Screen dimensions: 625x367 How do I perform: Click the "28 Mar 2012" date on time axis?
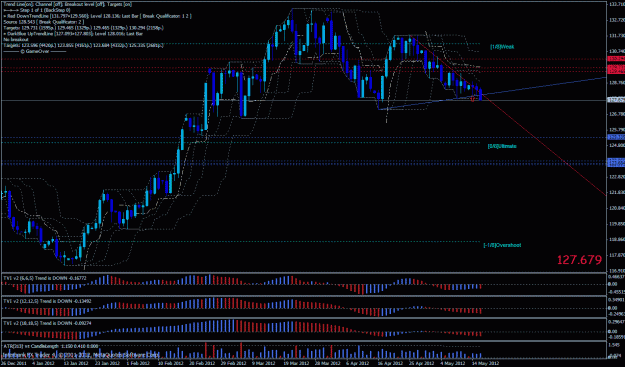point(328,363)
